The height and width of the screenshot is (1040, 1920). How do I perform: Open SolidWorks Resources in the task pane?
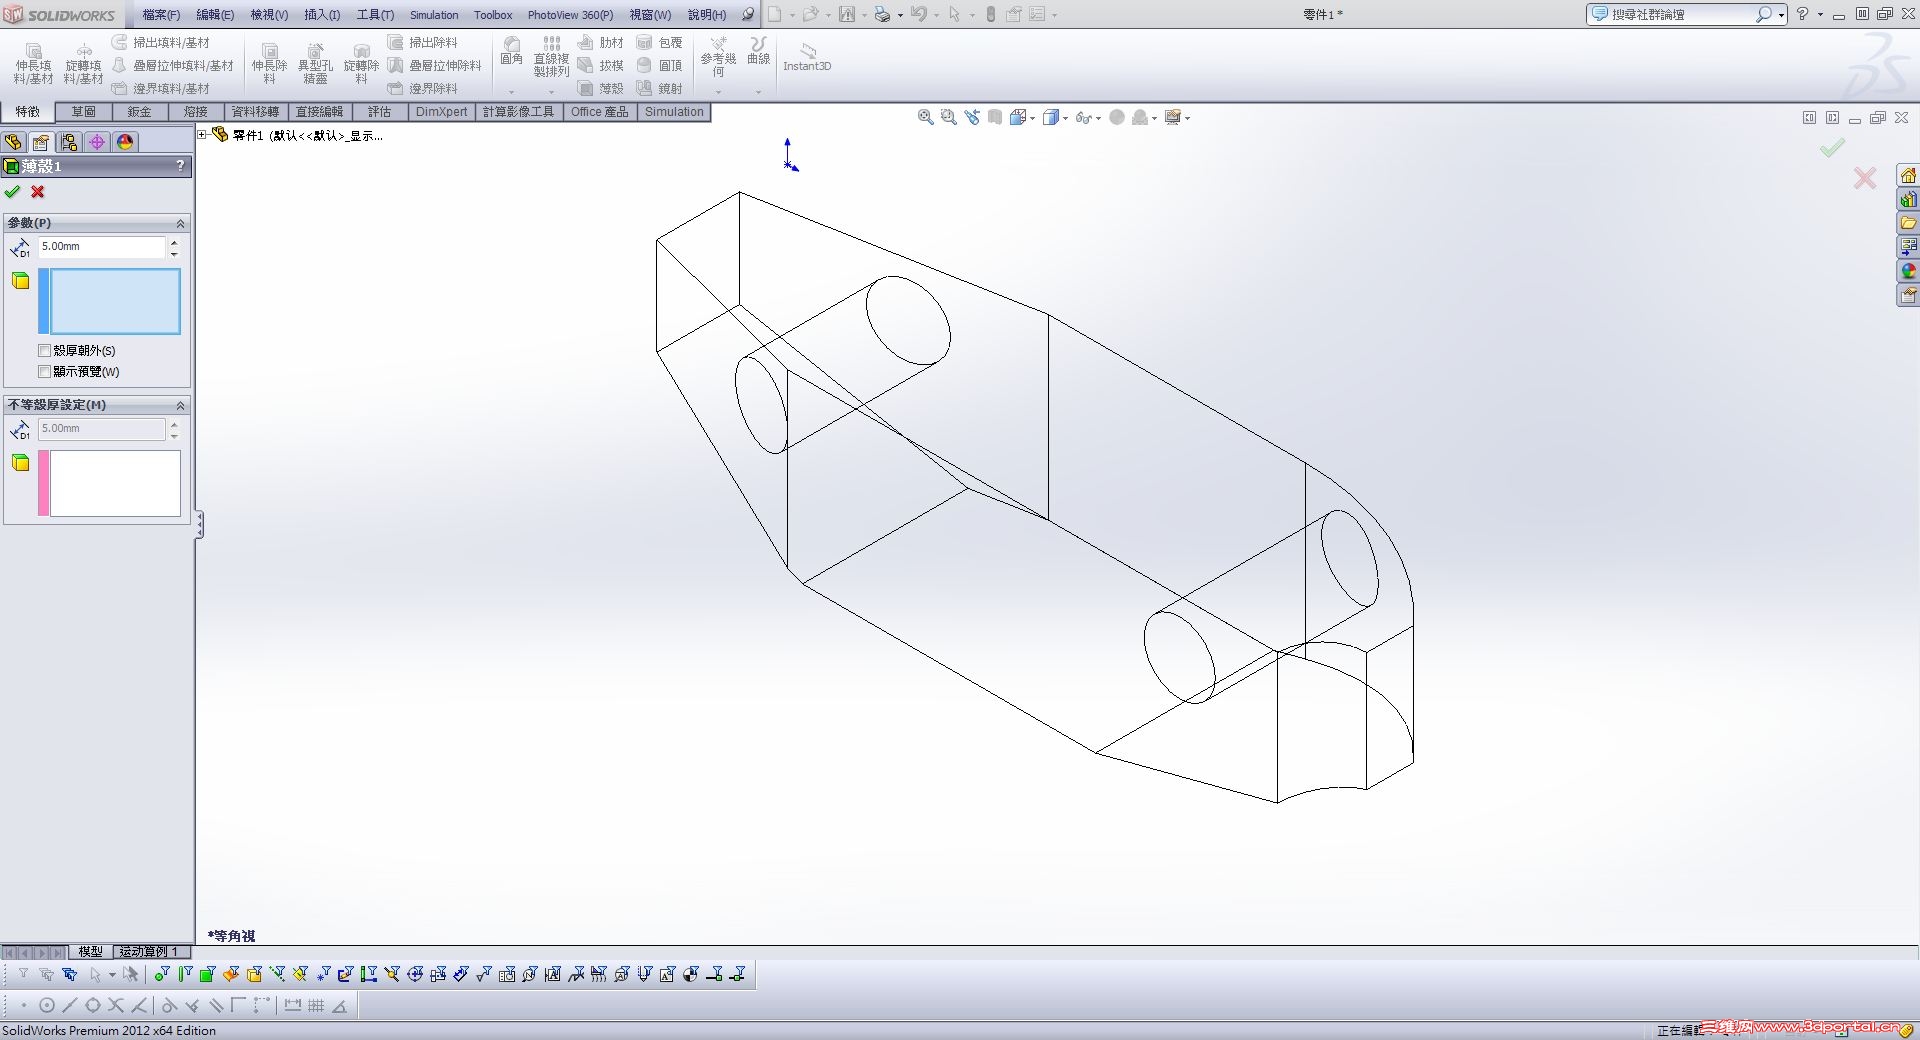pyautogui.click(x=1908, y=176)
